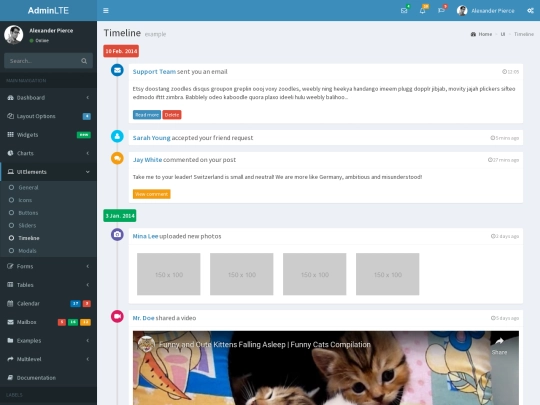
Task: Click the pink video camera timeline icon
Action: 117,316
